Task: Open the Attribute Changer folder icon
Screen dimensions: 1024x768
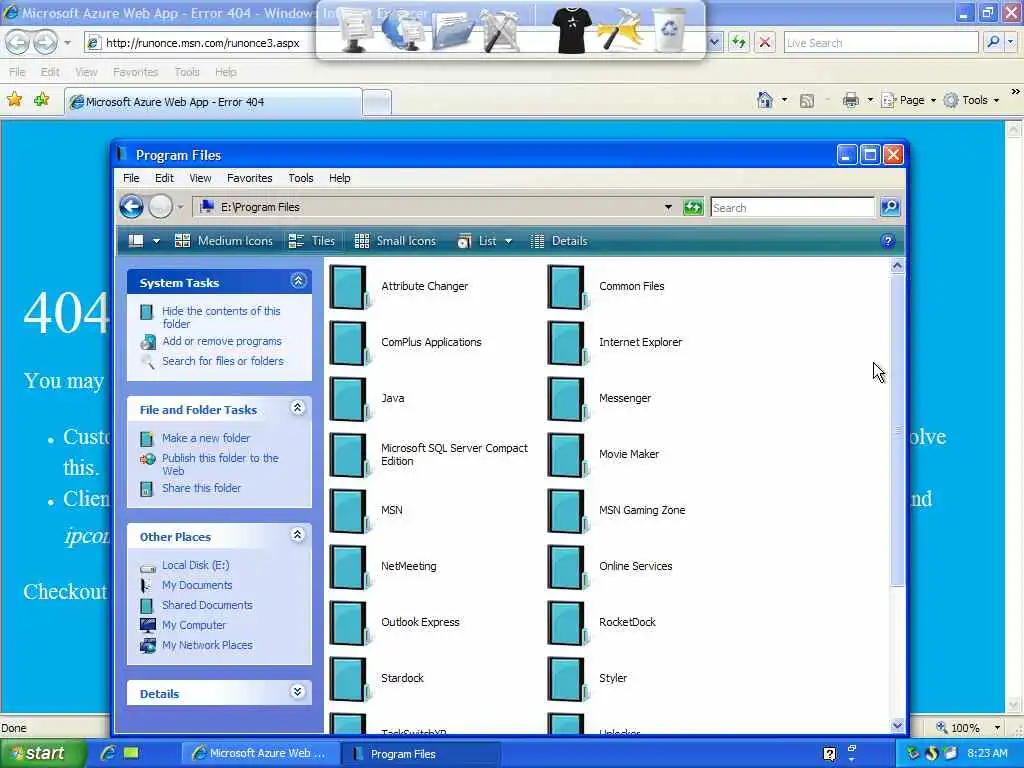Action: [x=349, y=287]
